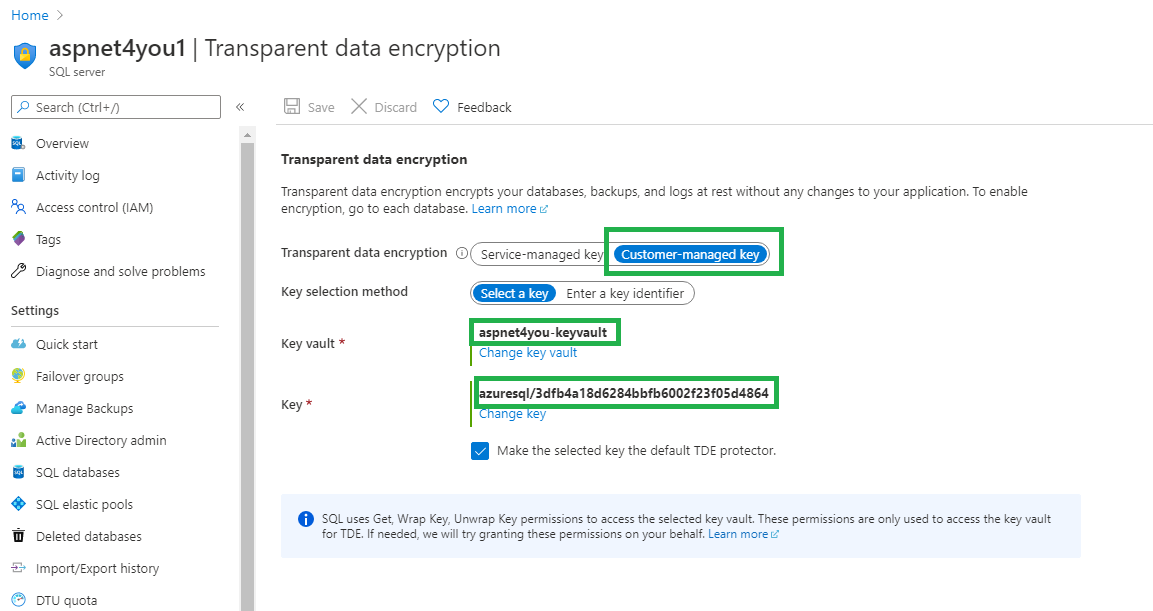Select Enter a key identifier option
The height and width of the screenshot is (611, 1153).
tap(625, 293)
